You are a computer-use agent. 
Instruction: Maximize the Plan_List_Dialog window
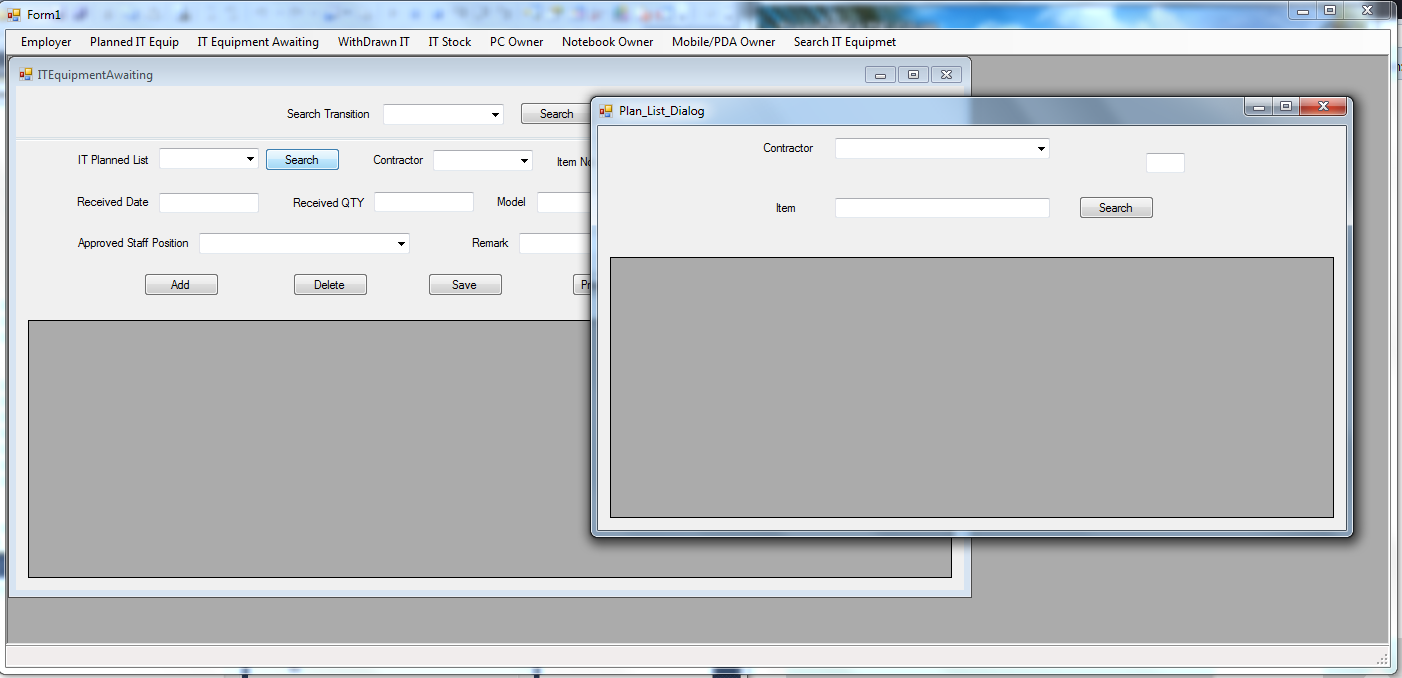click(x=1286, y=107)
